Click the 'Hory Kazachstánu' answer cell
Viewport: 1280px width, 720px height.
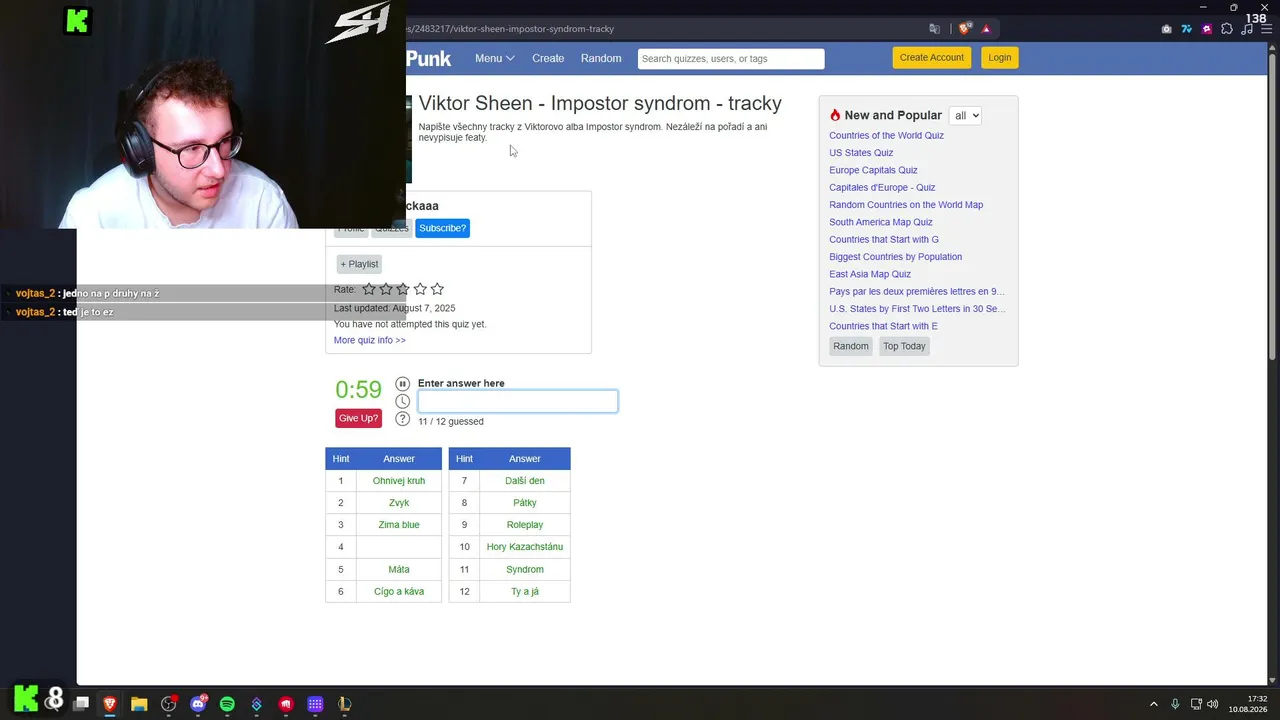click(x=525, y=547)
